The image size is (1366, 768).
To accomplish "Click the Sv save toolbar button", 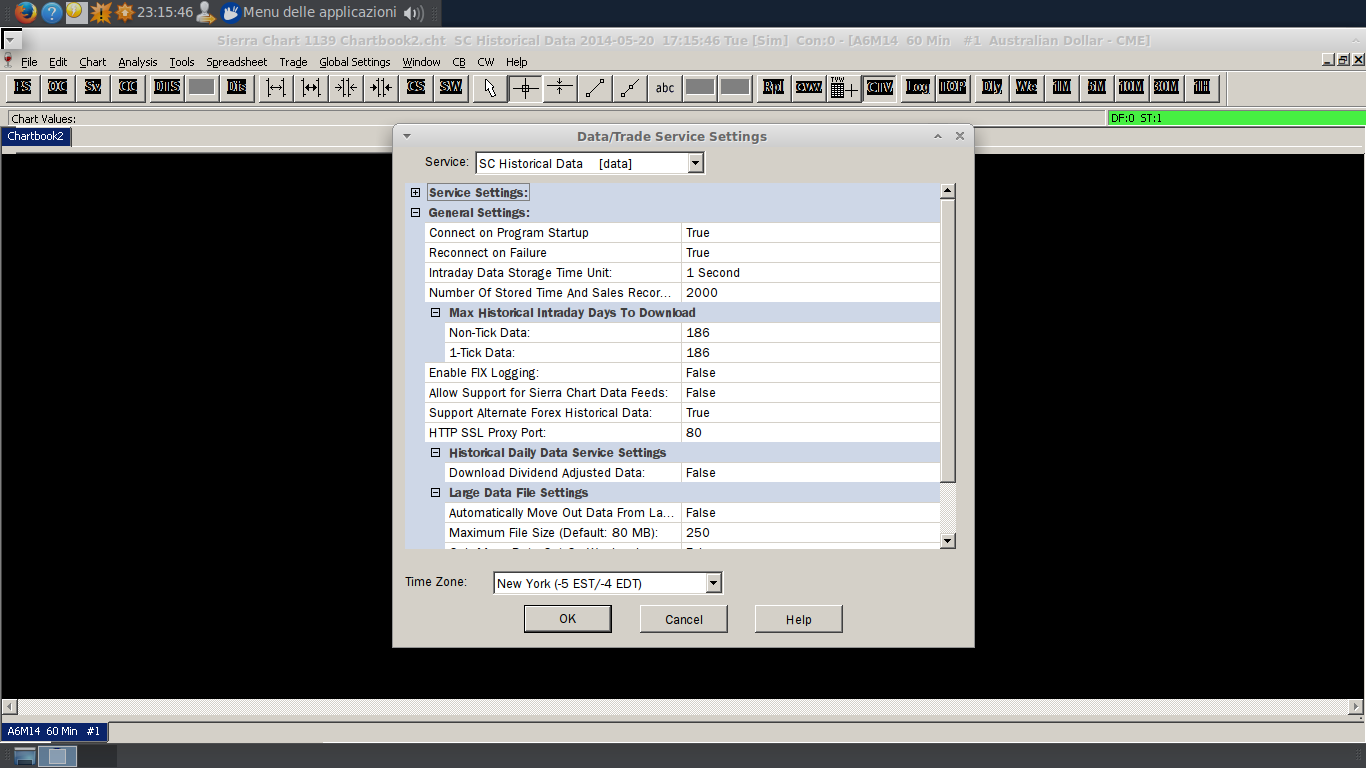I will (93, 88).
